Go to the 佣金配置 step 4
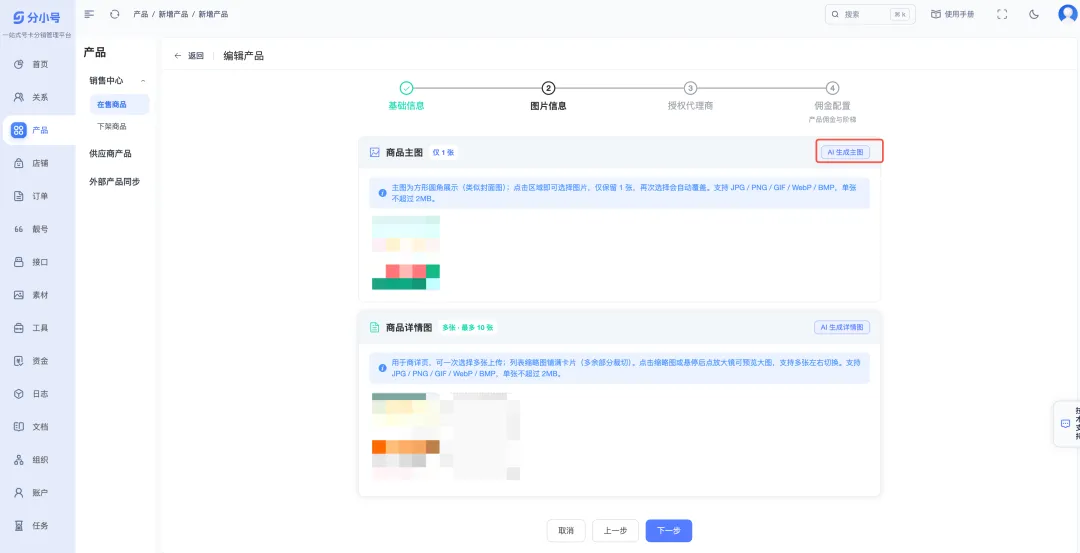The height and width of the screenshot is (553, 1080). pos(832,102)
